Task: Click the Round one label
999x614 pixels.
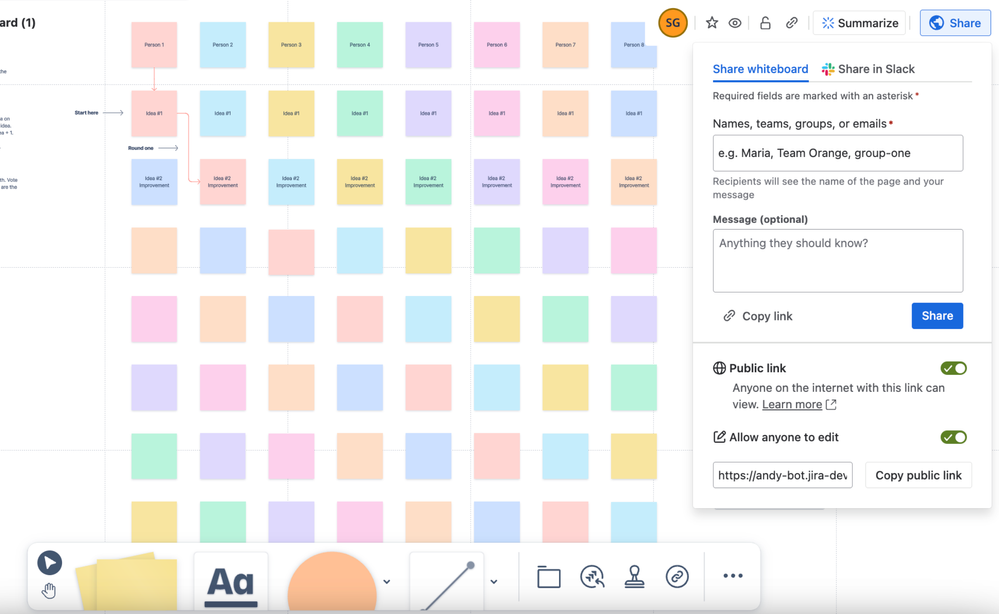Action: [x=141, y=148]
